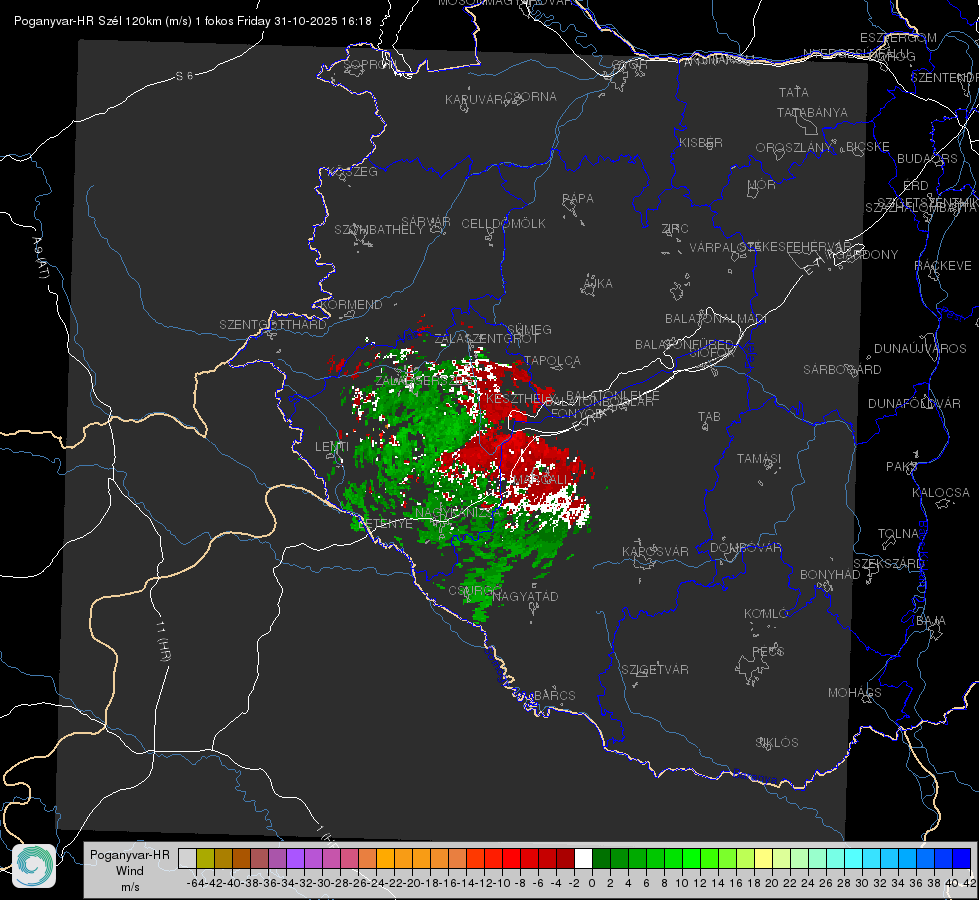Click the TAB town label

[x=709, y=417]
